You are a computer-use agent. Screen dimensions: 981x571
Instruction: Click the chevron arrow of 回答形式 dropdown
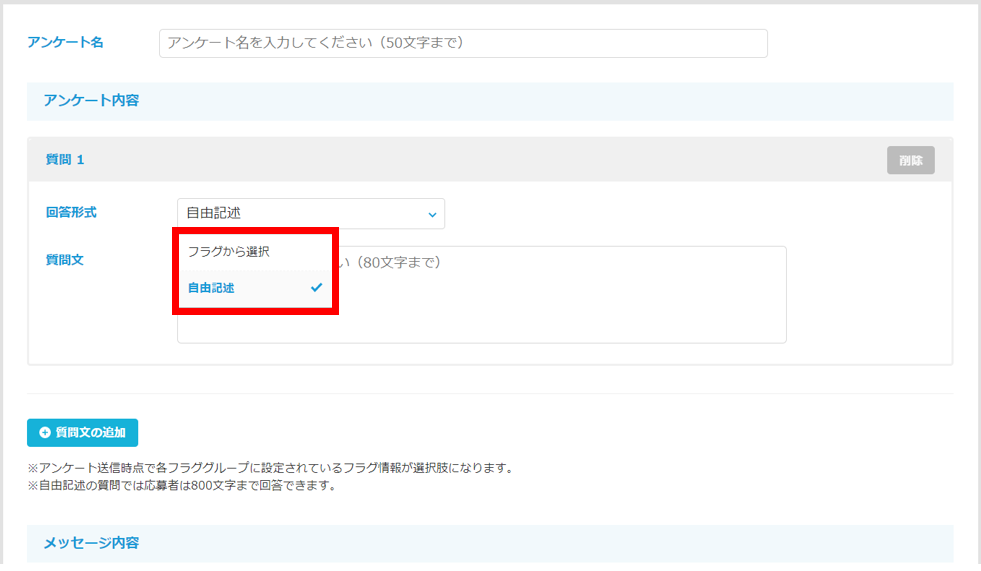tap(432, 214)
